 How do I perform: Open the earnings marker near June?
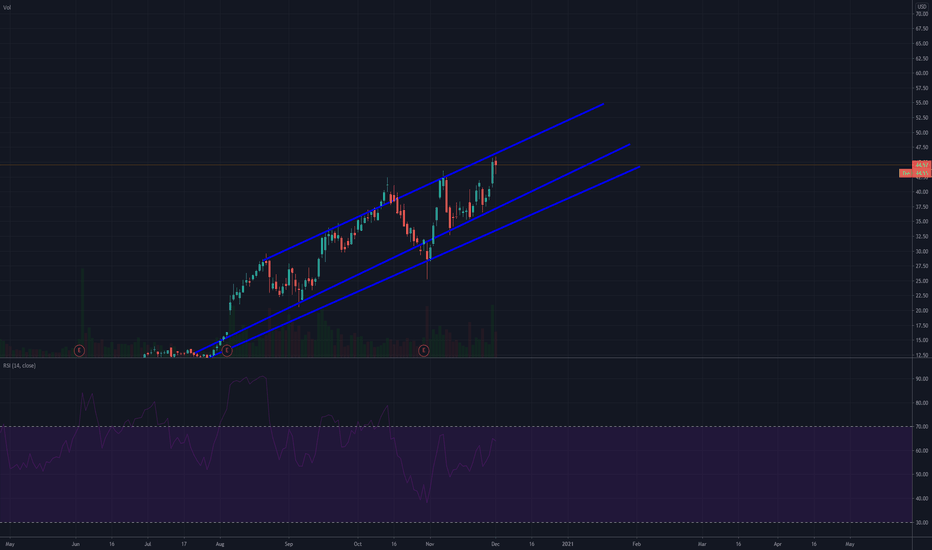[x=79, y=351]
